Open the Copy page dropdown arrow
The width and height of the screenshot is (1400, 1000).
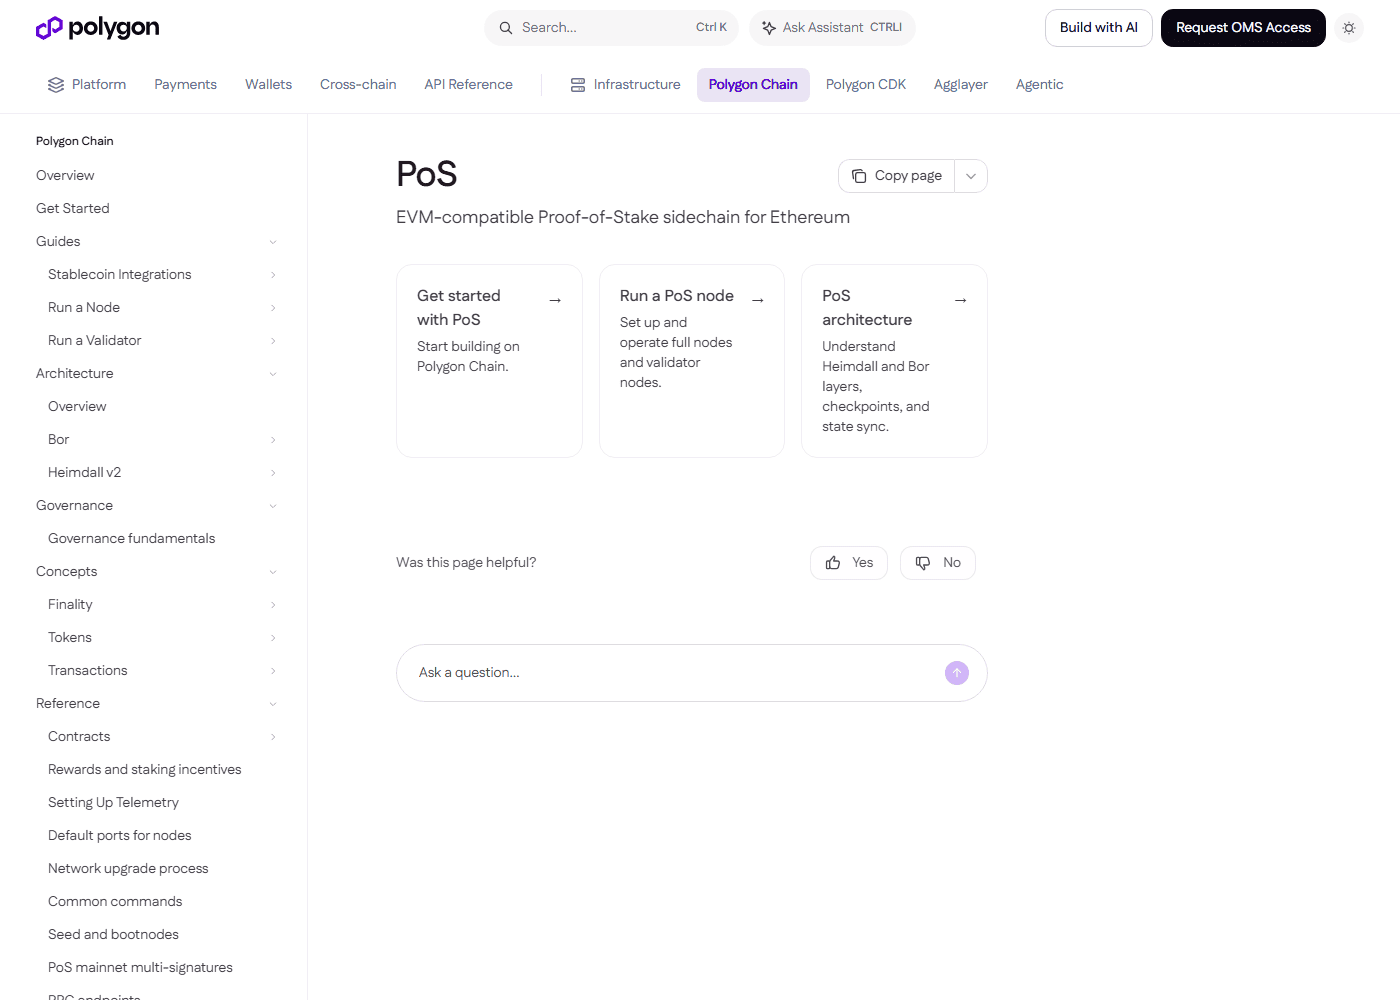click(971, 176)
